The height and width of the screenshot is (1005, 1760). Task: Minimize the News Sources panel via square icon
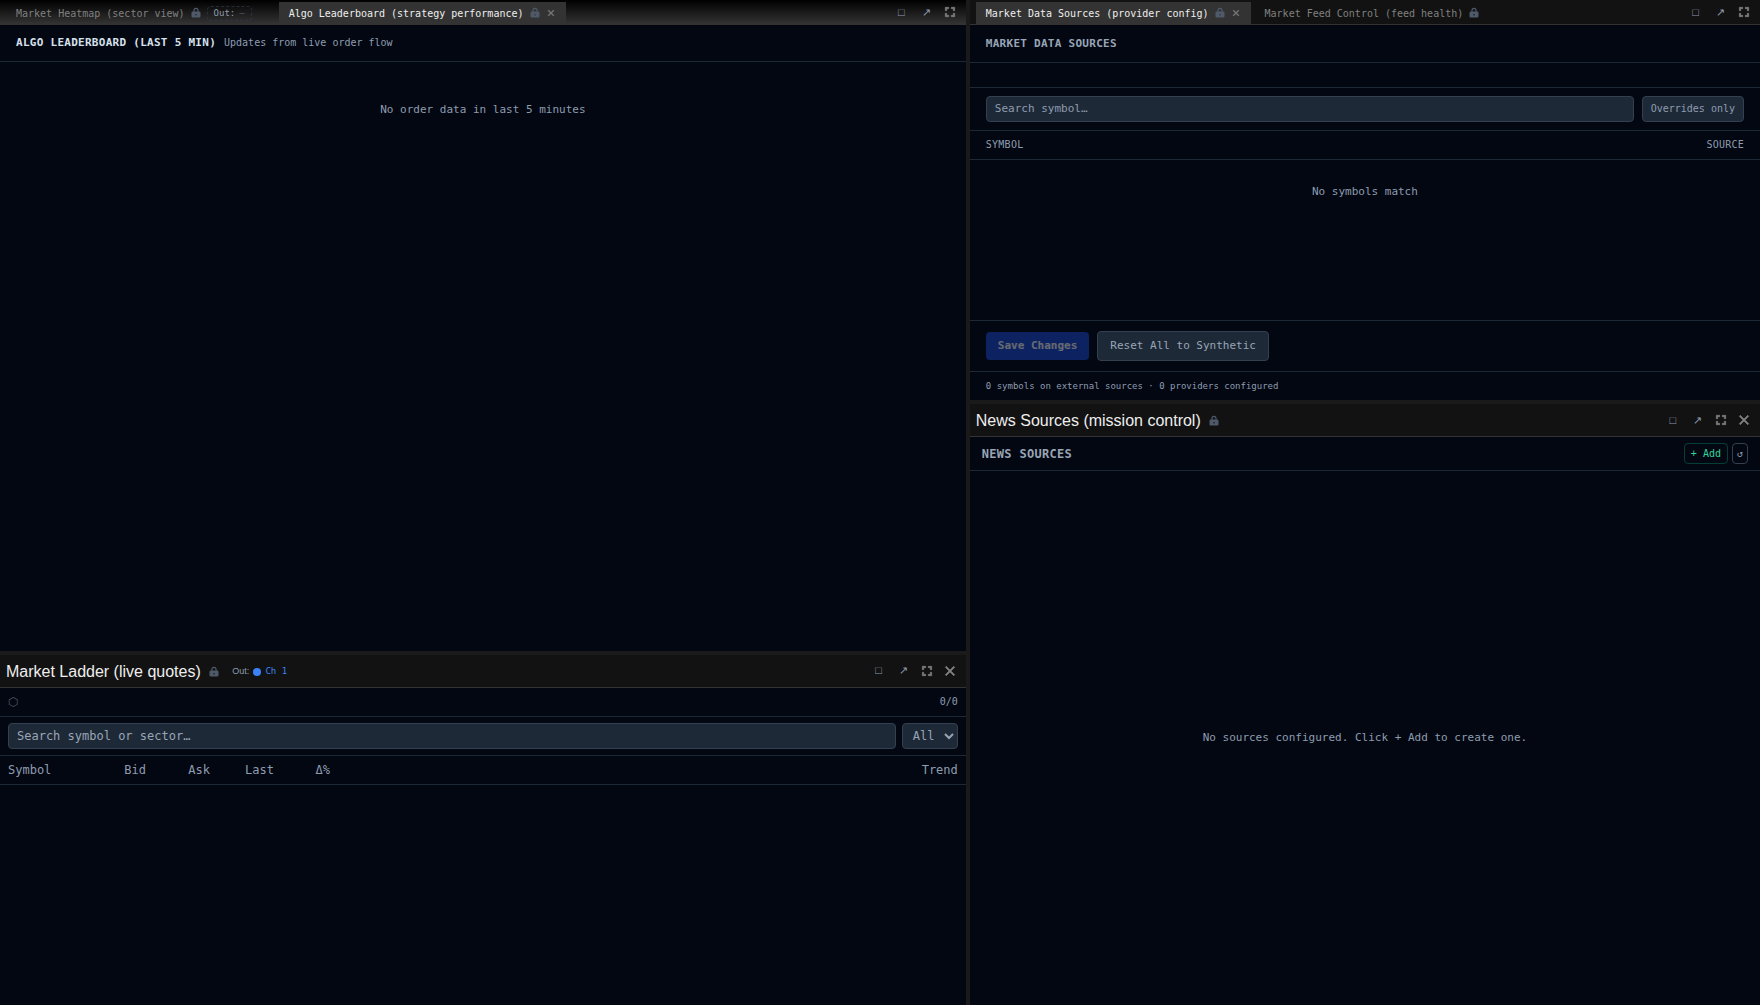[x=1673, y=421]
